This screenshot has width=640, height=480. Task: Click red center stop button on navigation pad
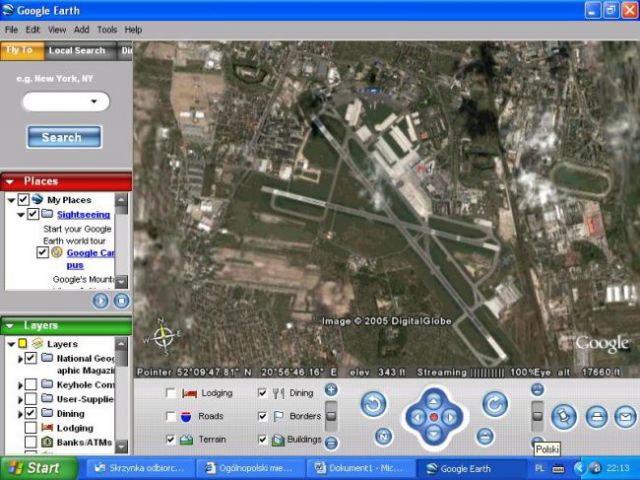click(434, 417)
